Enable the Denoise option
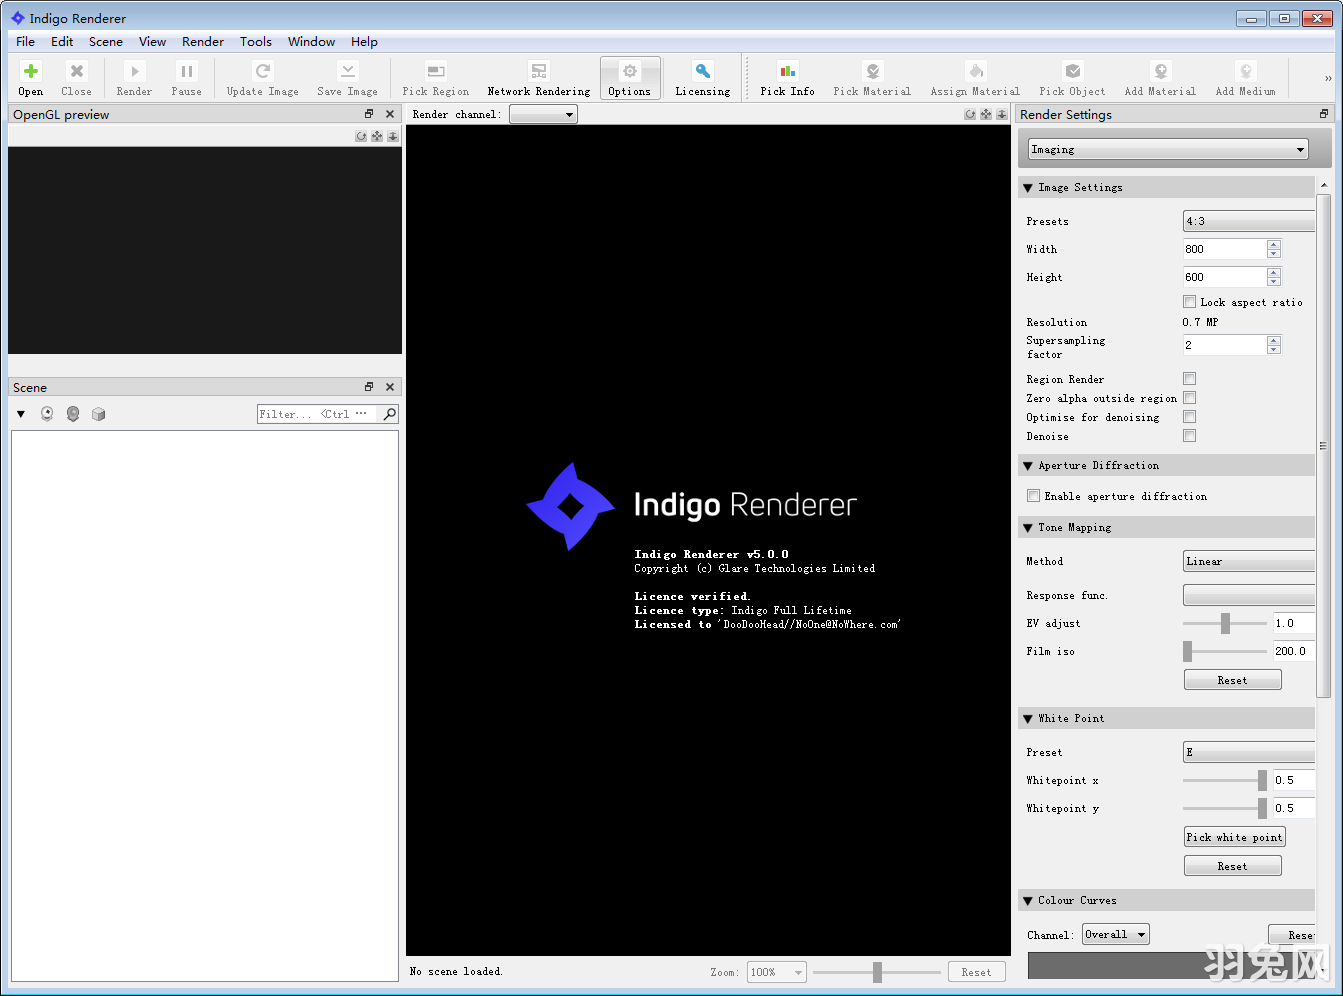This screenshot has width=1343, height=996. (1189, 435)
